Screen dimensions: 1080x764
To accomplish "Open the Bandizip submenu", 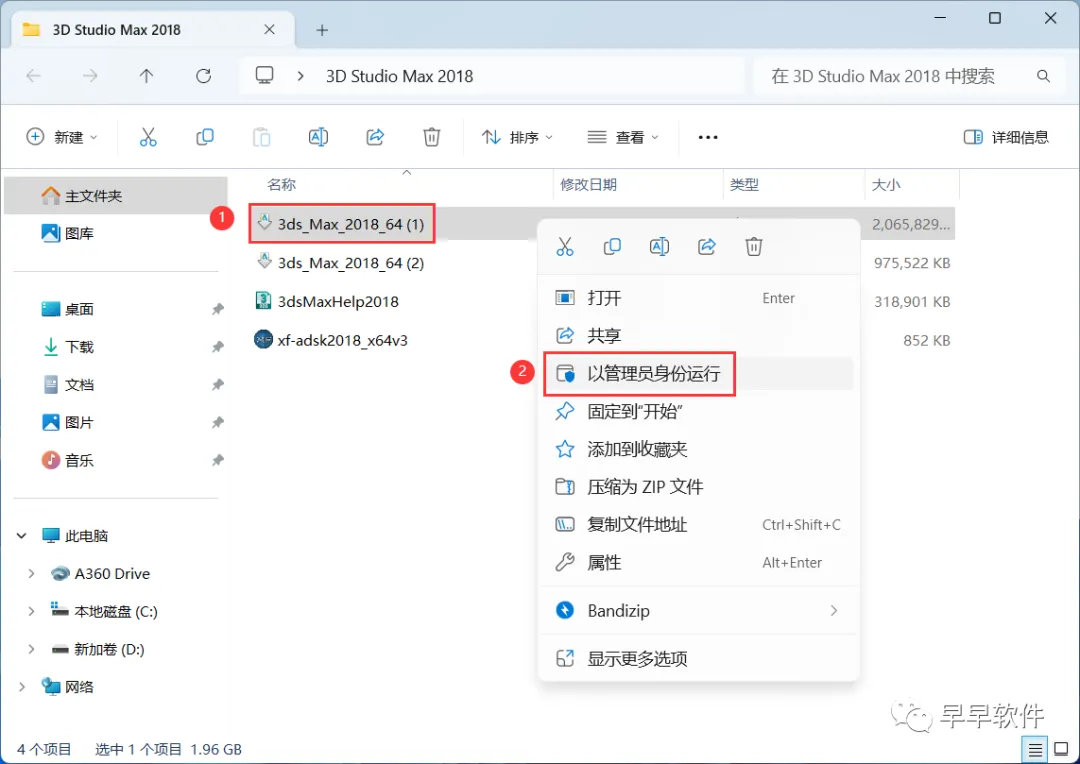I will (698, 610).
